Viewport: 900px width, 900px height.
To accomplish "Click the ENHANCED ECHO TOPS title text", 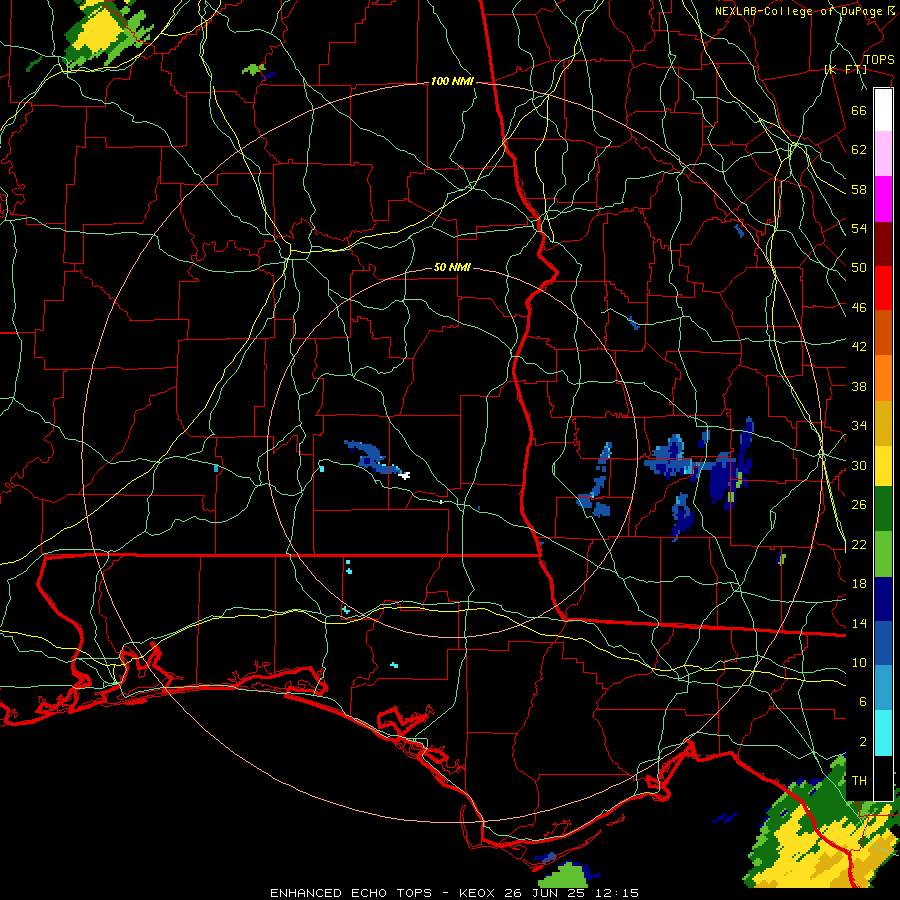I will (x=351, y=893).
